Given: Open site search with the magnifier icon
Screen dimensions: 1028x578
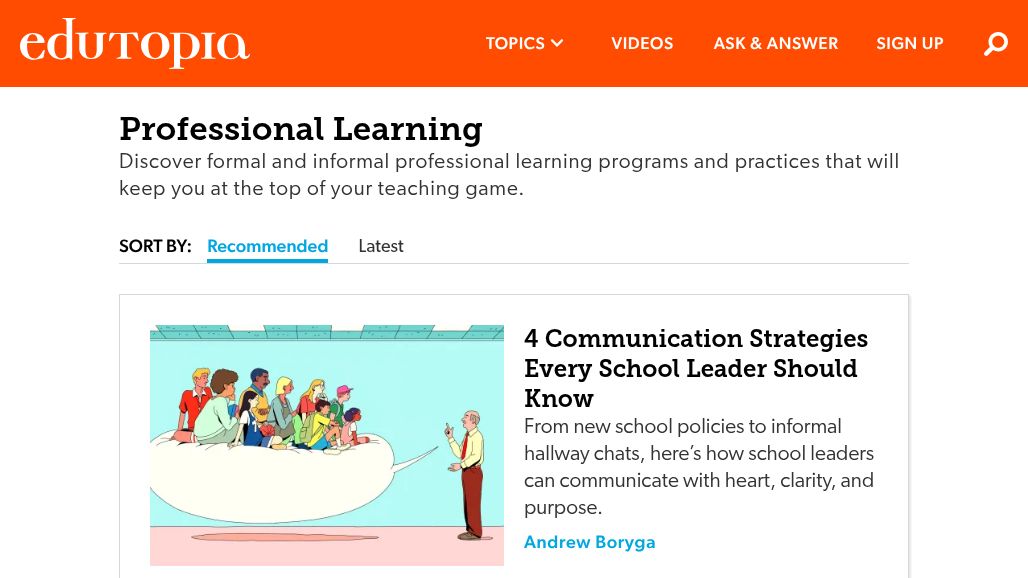Looking at the screenshot, I should coord(996,44).
